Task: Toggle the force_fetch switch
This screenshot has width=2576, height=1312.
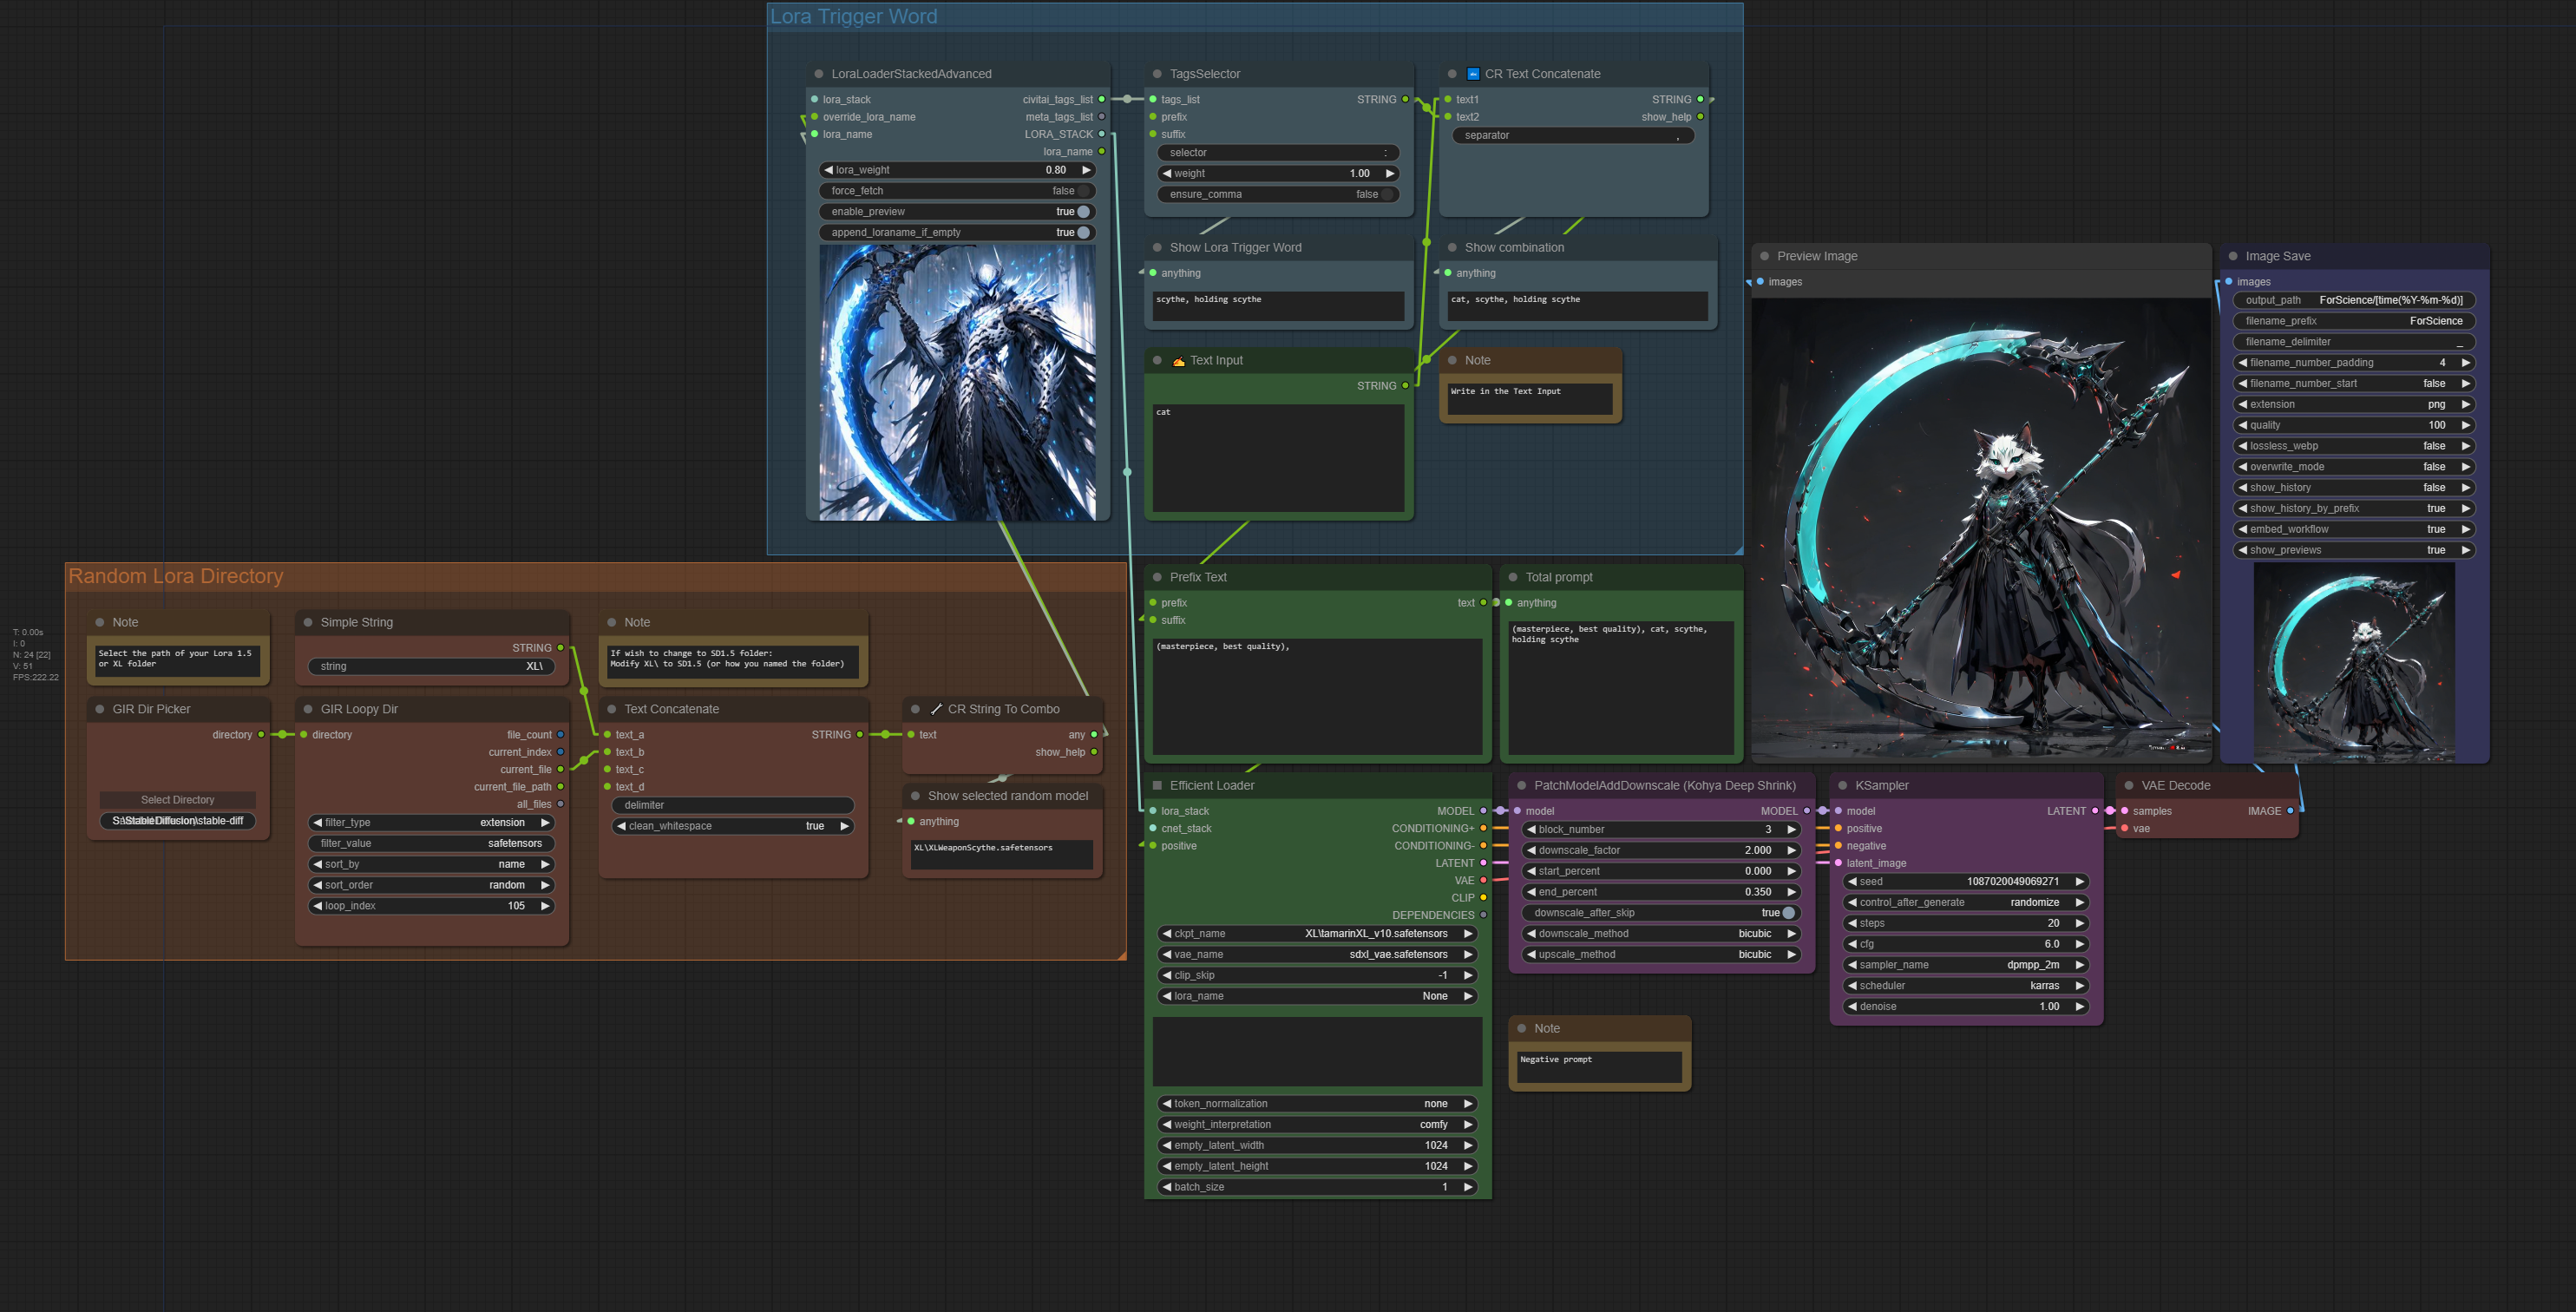Action: click(x=1084, y=191)
